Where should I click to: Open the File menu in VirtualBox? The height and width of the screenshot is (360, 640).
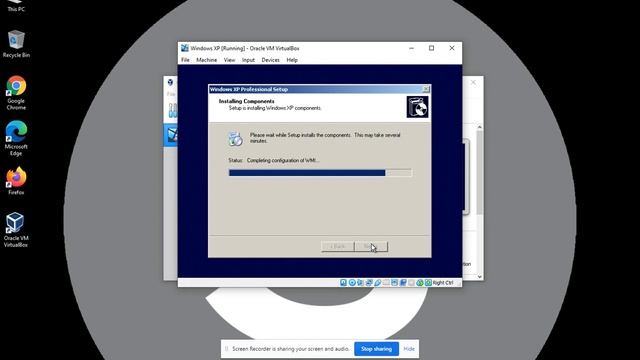(x=185, y=60)
